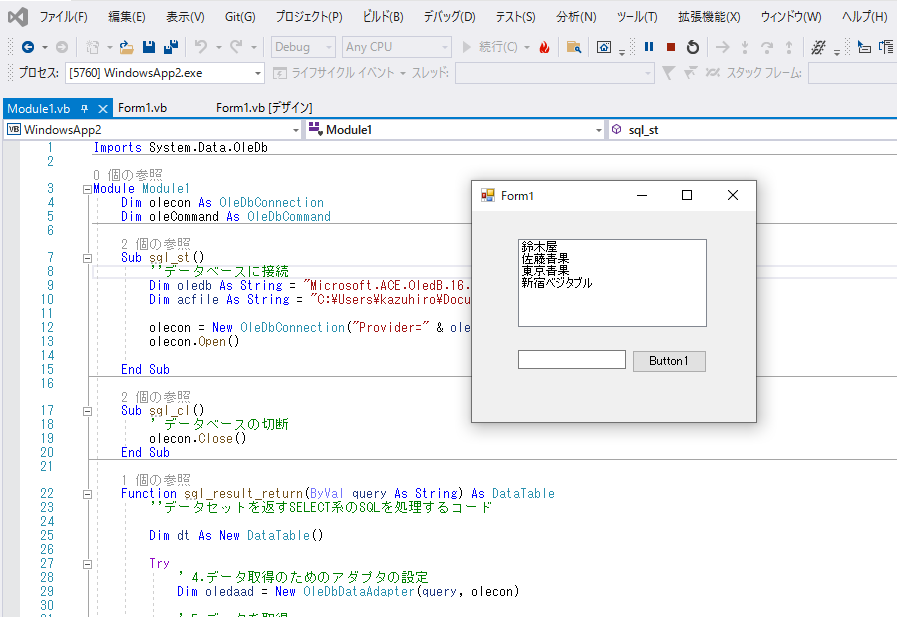Restart the debug session

click(x=693, y=47)
